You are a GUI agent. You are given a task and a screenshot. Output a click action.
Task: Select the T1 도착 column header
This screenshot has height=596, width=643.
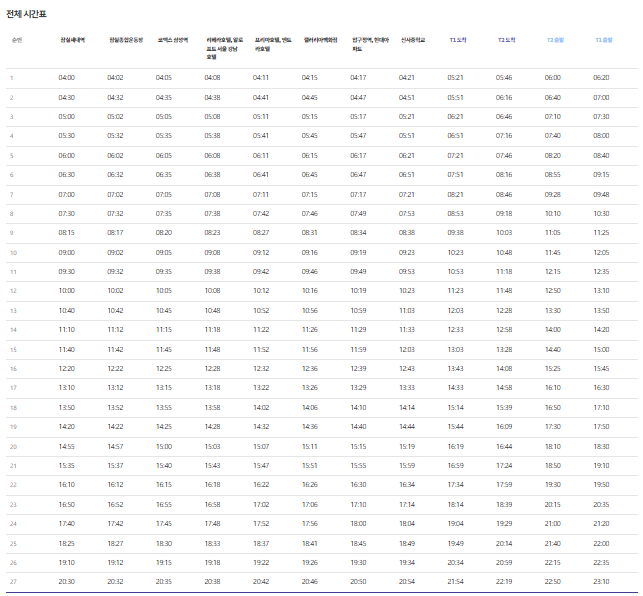(458, 40)
